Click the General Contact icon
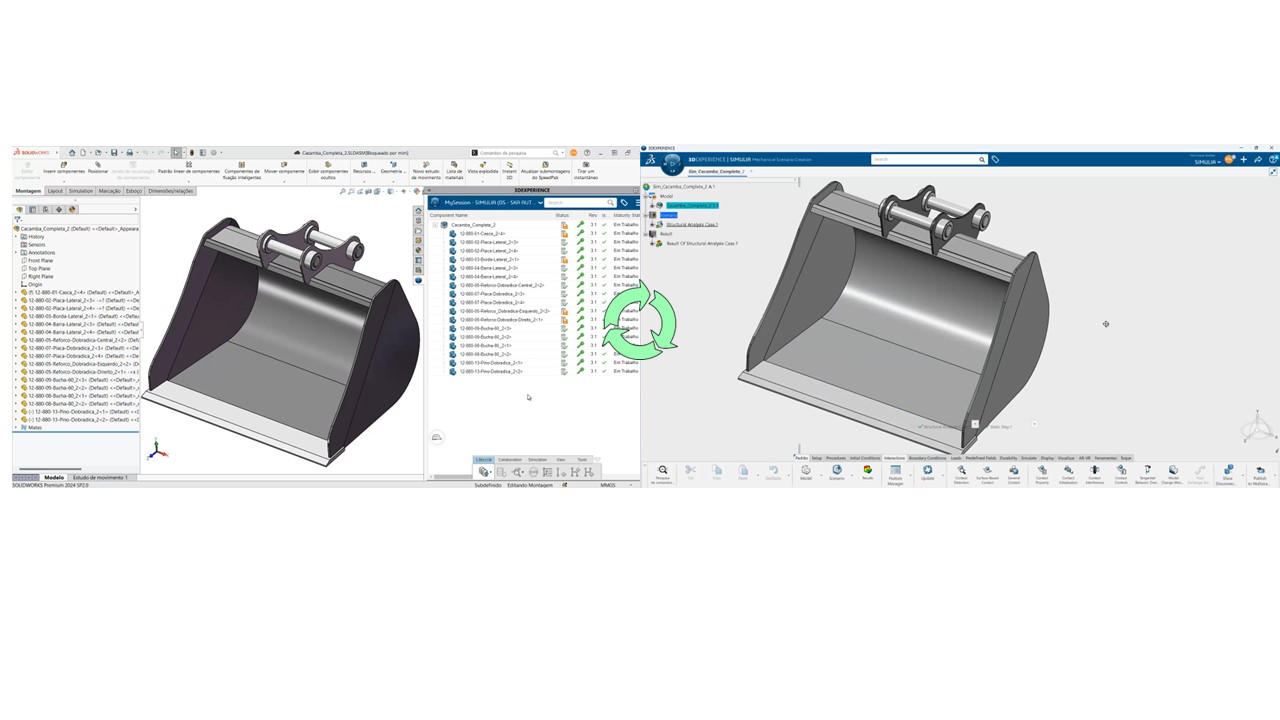The width and height of the screenshot is (1280, 720). (x=1014, y=474)
